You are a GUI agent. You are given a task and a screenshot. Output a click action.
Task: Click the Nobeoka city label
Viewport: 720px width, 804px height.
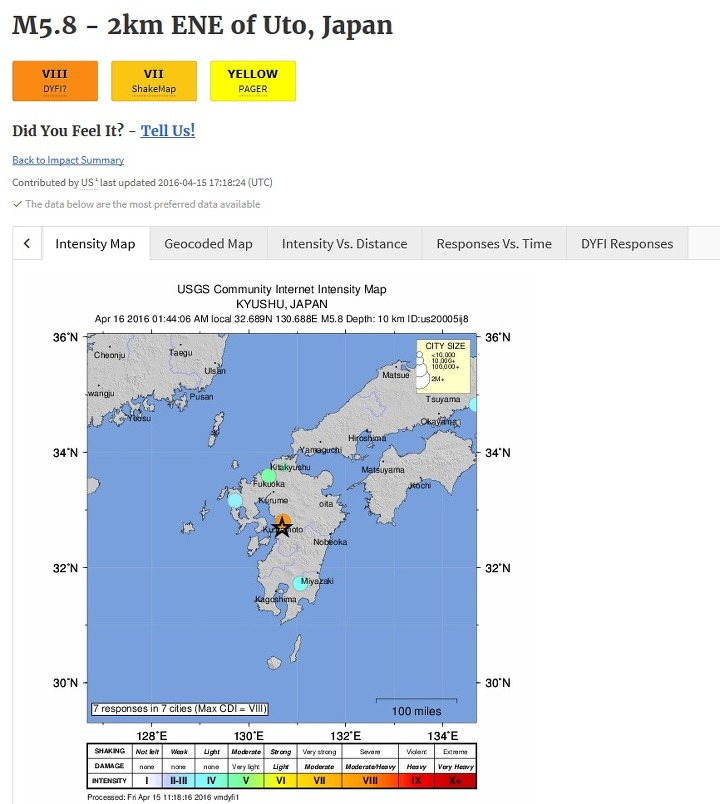[330, 542]
